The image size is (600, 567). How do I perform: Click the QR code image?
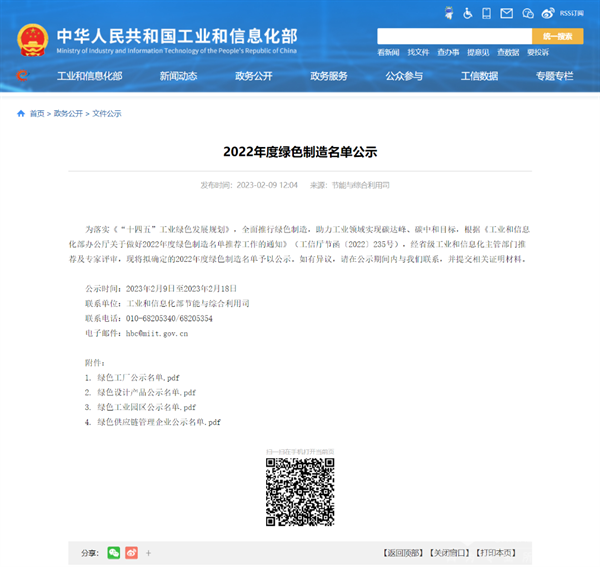(x=300, y=491)
